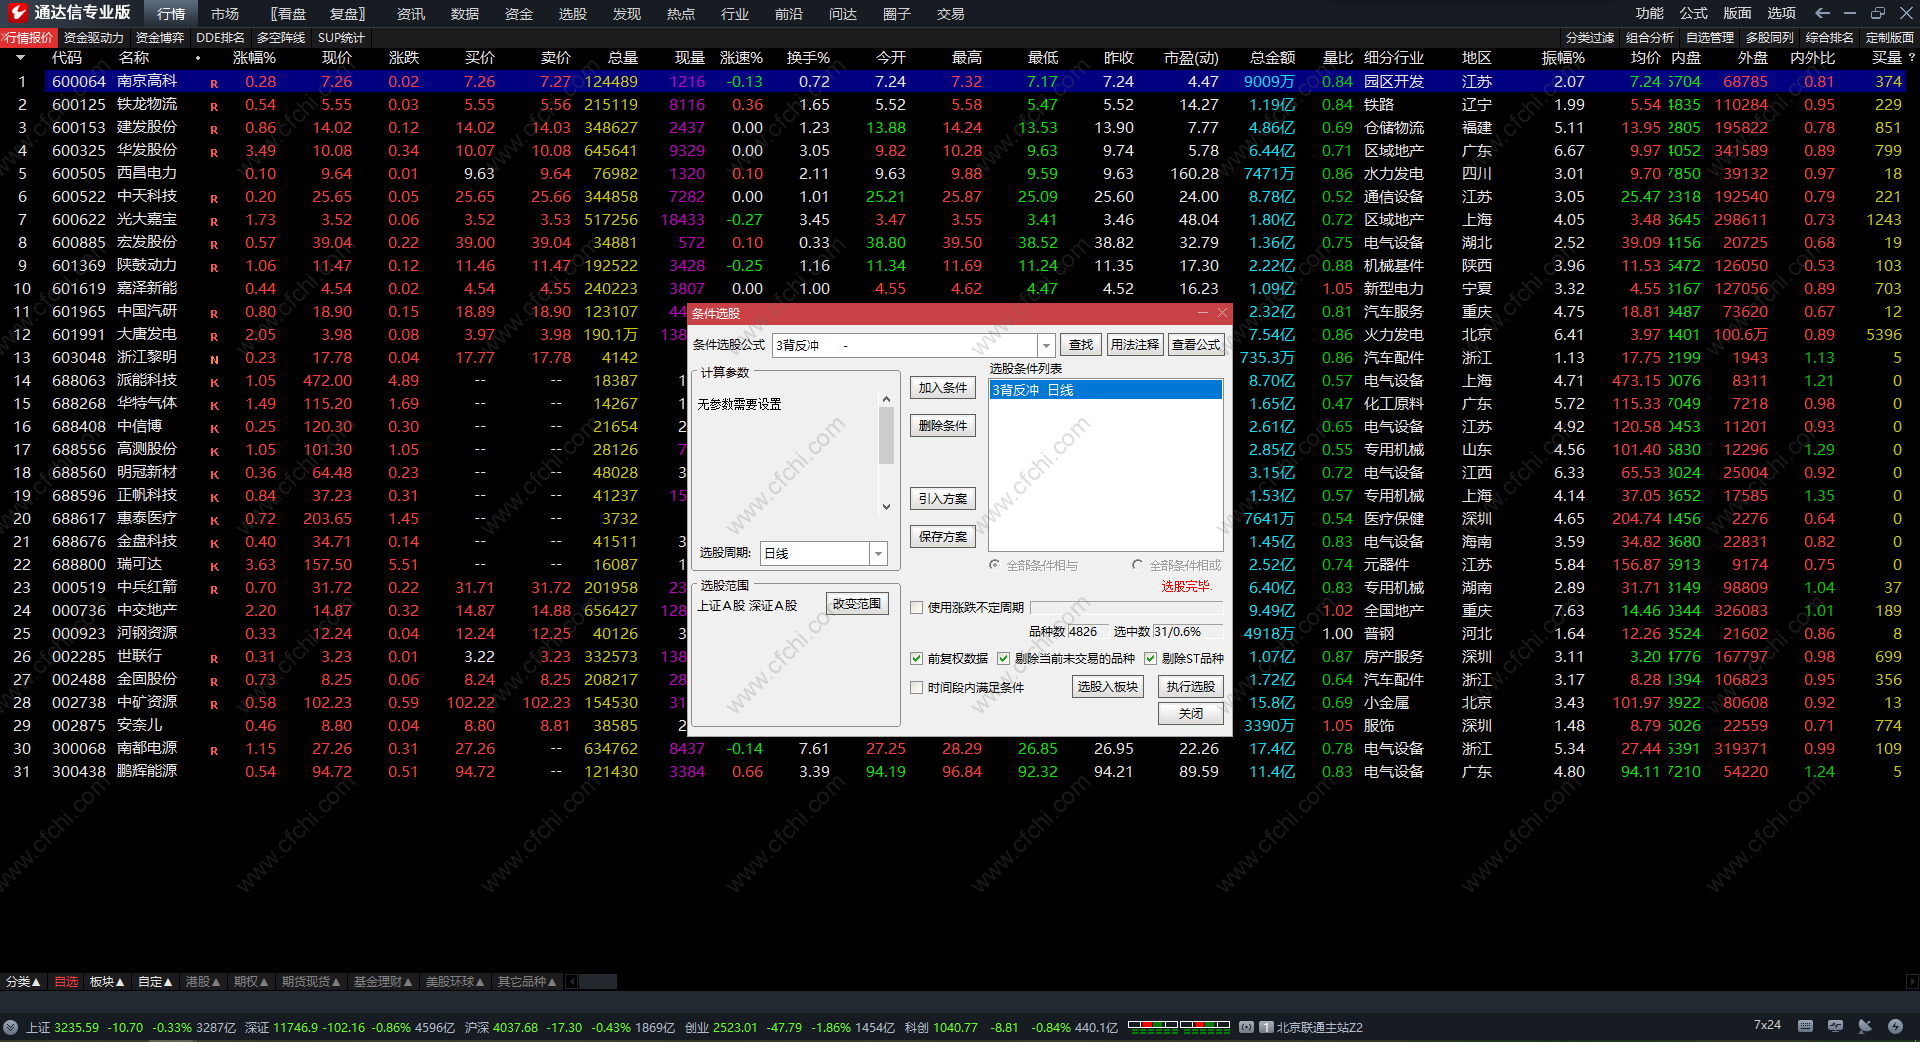Click the monitor diagnostics icon in status bar
The height and width of the screenshot is (1042, 1920).
point(1835,1026)
